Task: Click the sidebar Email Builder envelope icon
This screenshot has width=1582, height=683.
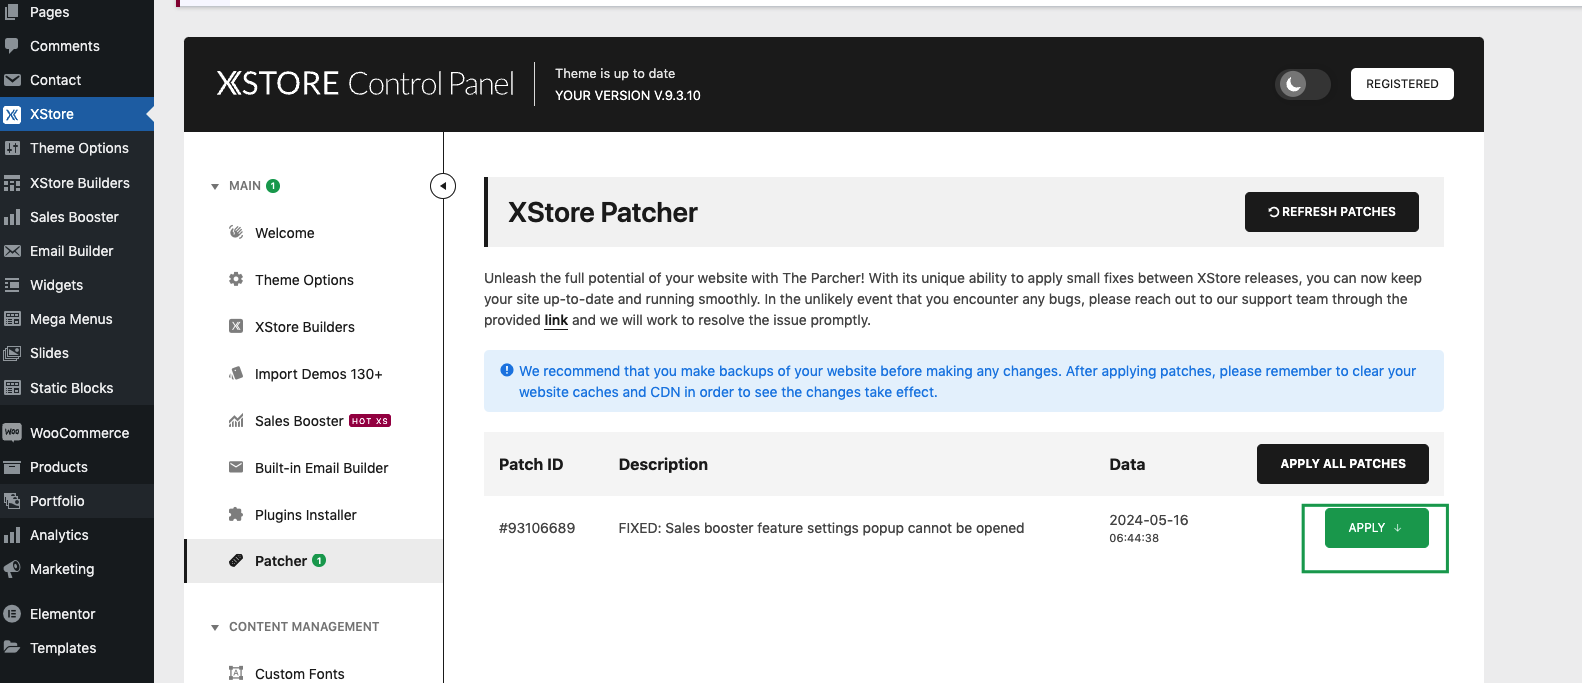Action: (12, 251)
